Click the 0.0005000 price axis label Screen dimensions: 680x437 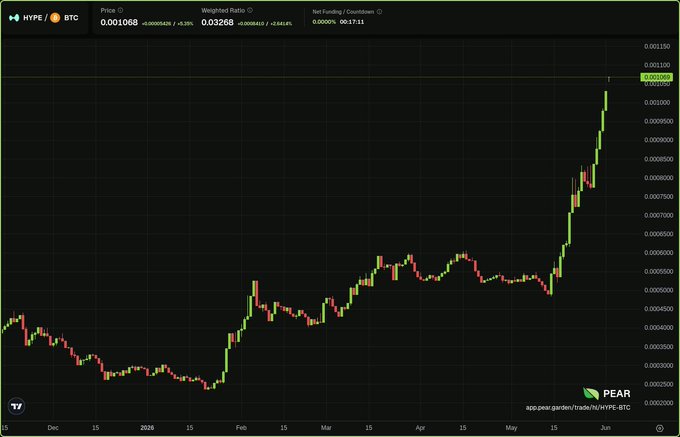click(x=657, y=290)
